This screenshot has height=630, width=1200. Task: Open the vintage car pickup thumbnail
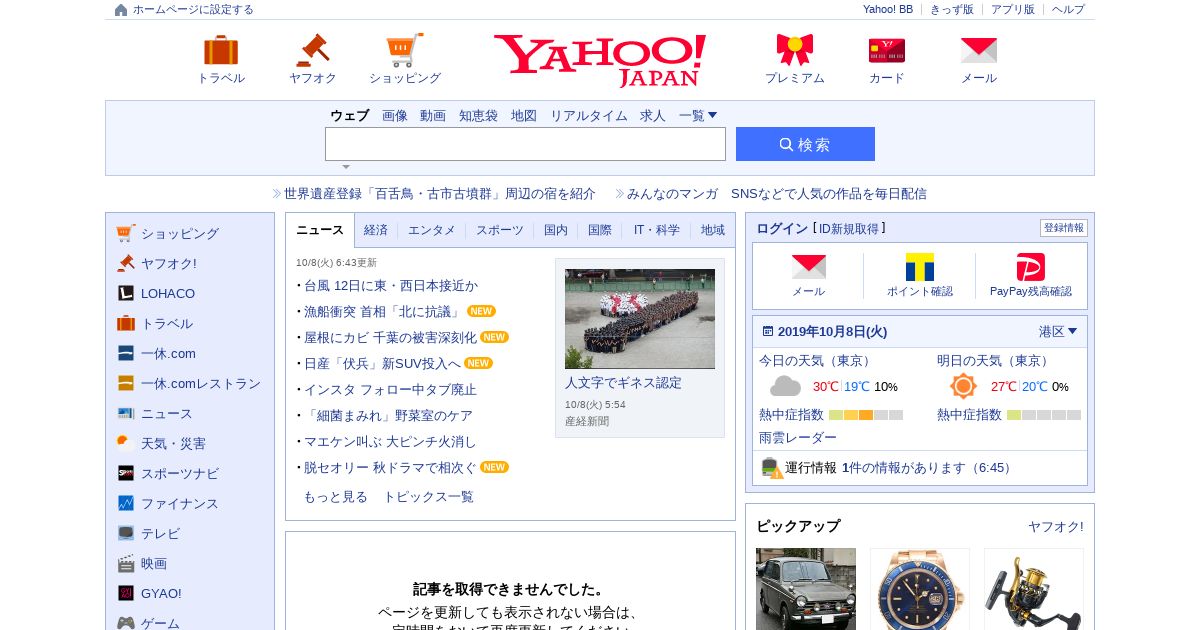pyautogui.click(x=806, y=589)
